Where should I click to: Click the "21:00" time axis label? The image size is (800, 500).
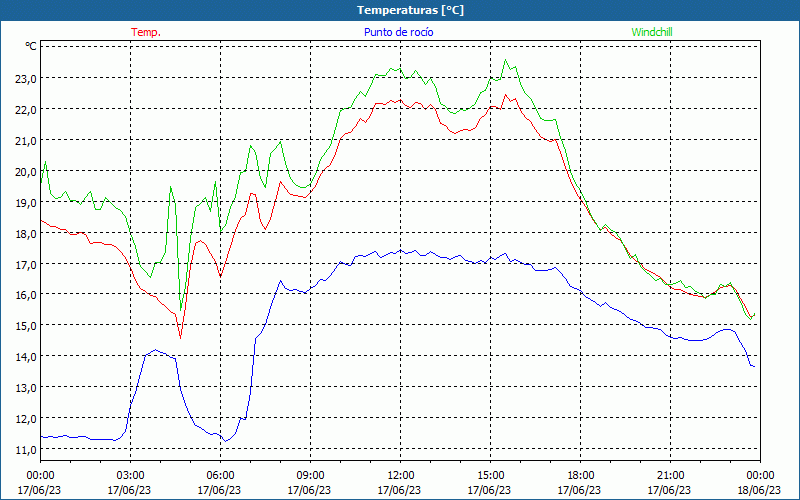(x=670, y=476)
